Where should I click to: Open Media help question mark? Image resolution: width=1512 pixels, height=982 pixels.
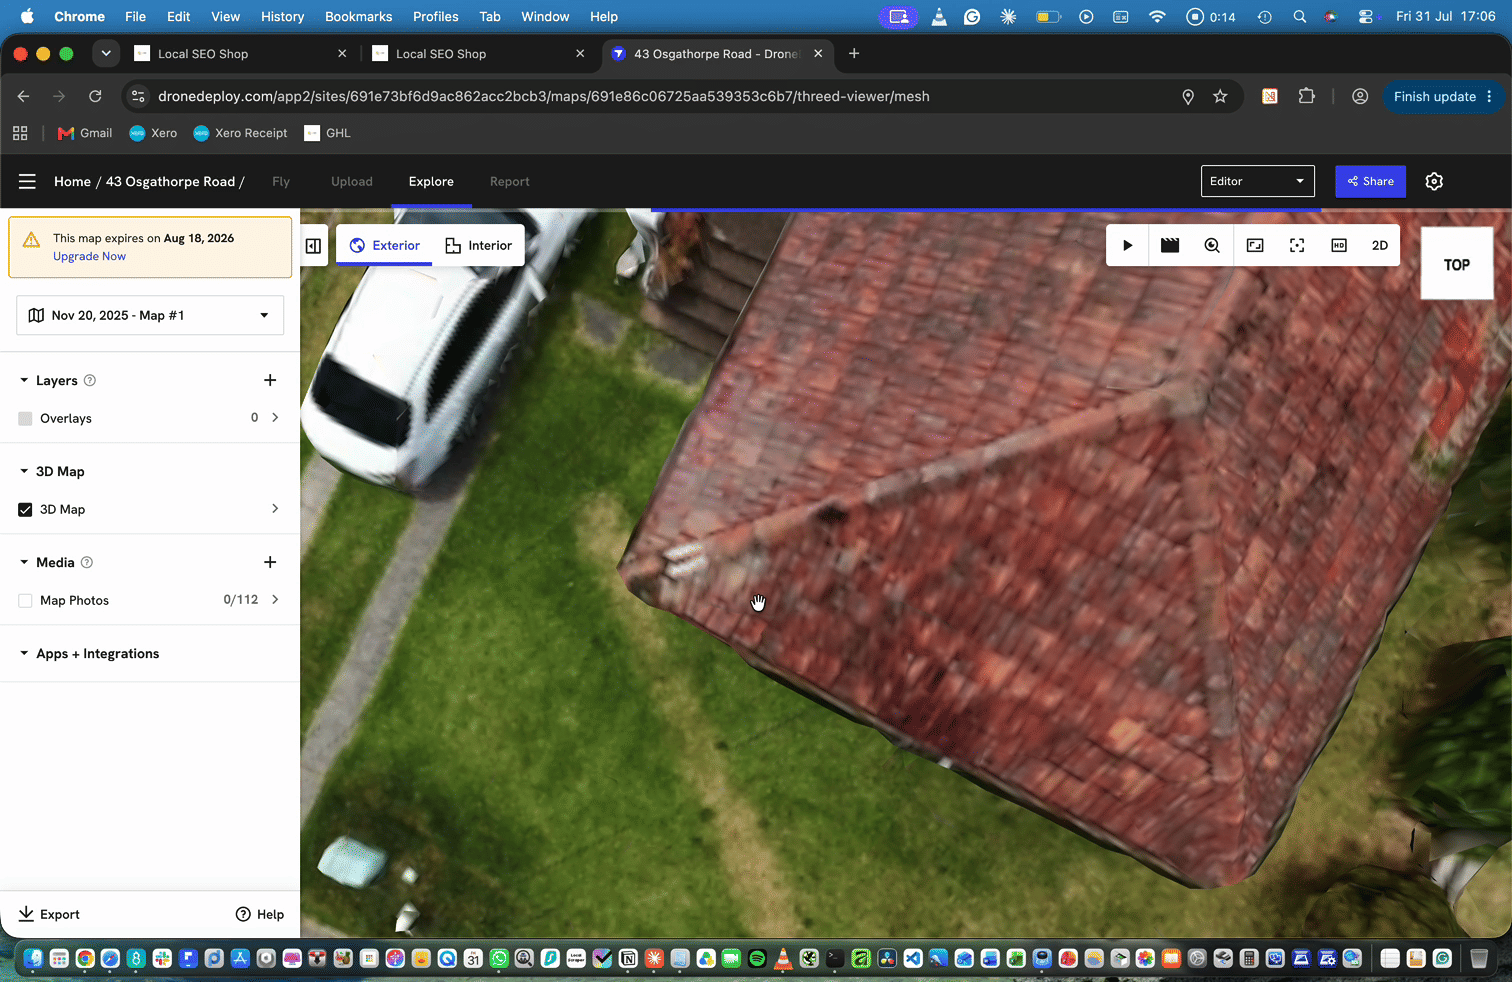coord(87,562)
